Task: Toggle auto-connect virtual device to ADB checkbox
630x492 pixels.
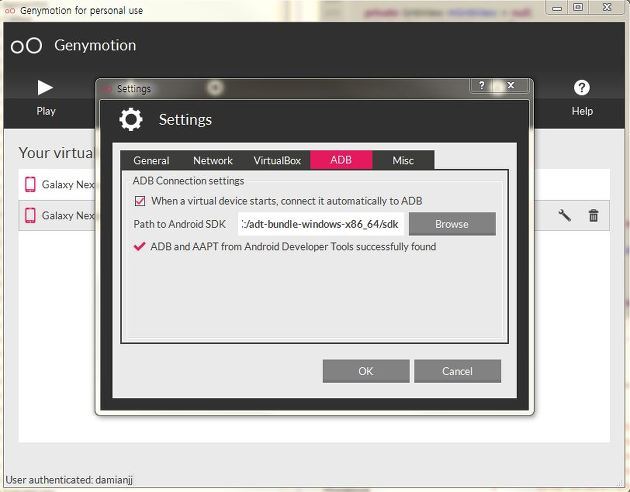Action: coord(140,201)
